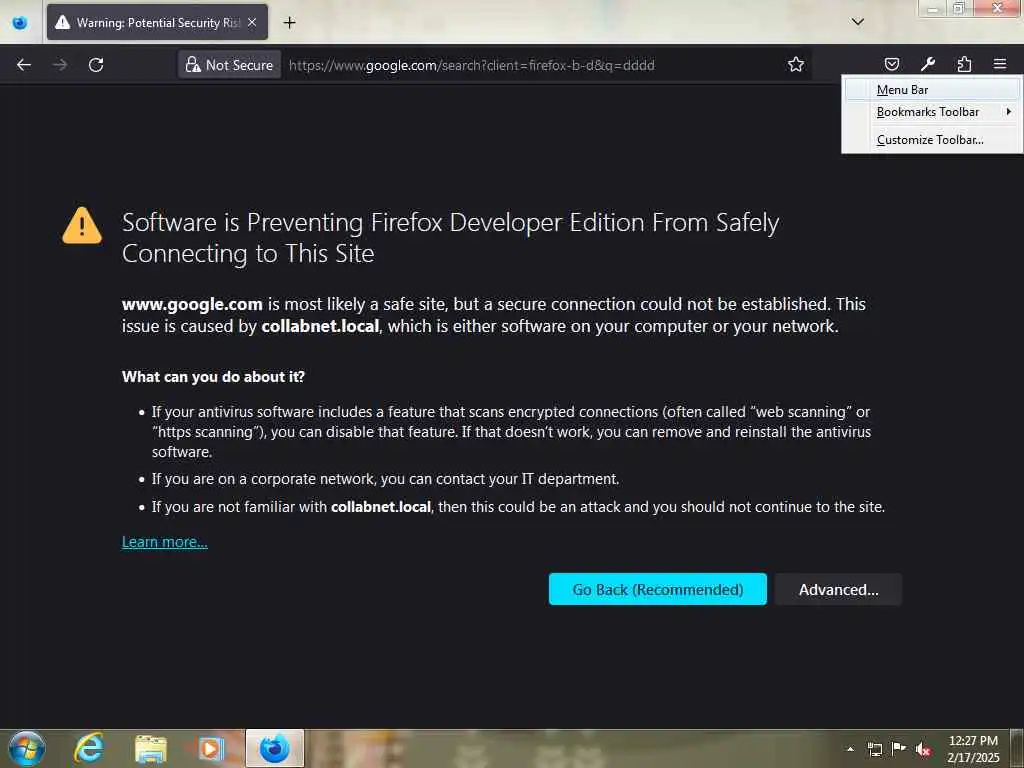Open the list all tabs chevron
Image resolution: width=1024 pixels, height=768 pixels.
point(858,22)
